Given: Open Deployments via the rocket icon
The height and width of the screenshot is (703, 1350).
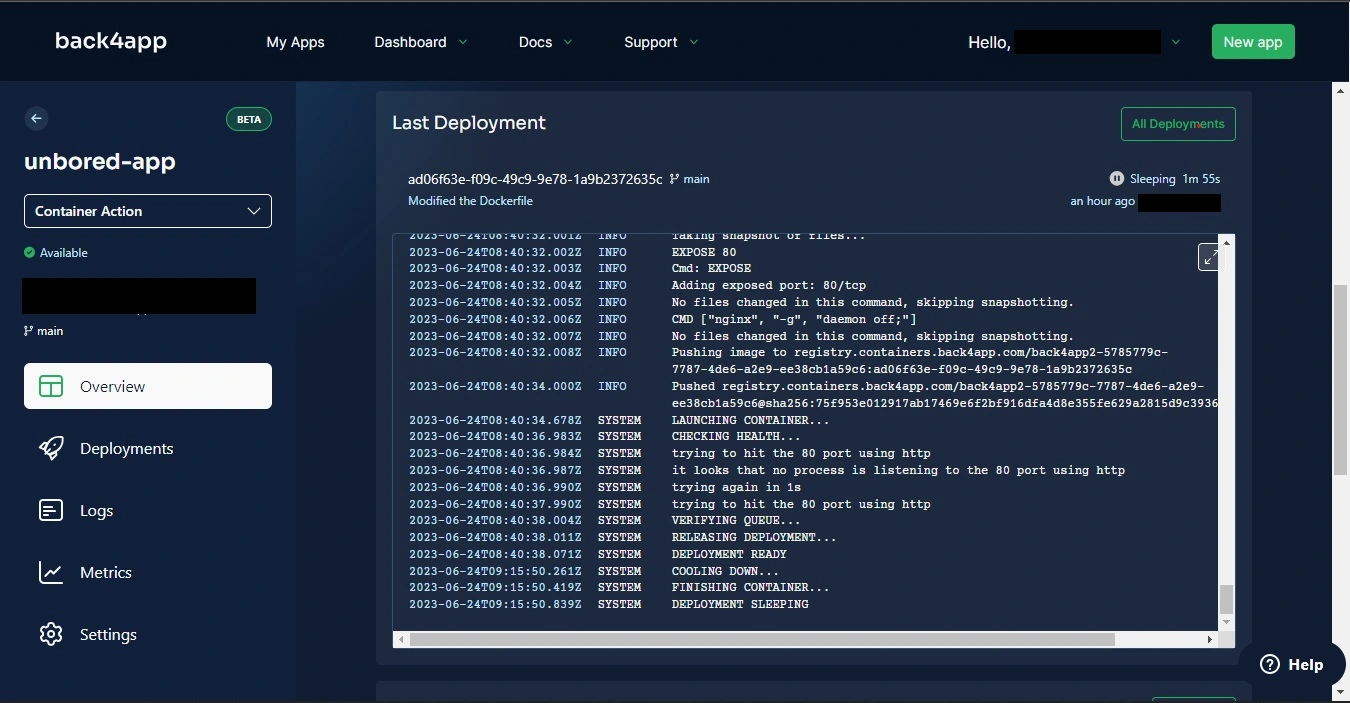Looking at the screenshot, I should click(50, 448).
